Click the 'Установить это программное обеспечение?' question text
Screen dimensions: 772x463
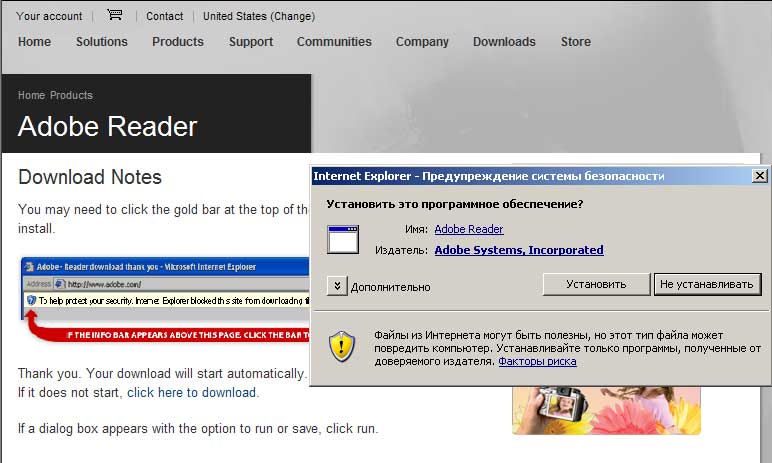coord(454,204)
